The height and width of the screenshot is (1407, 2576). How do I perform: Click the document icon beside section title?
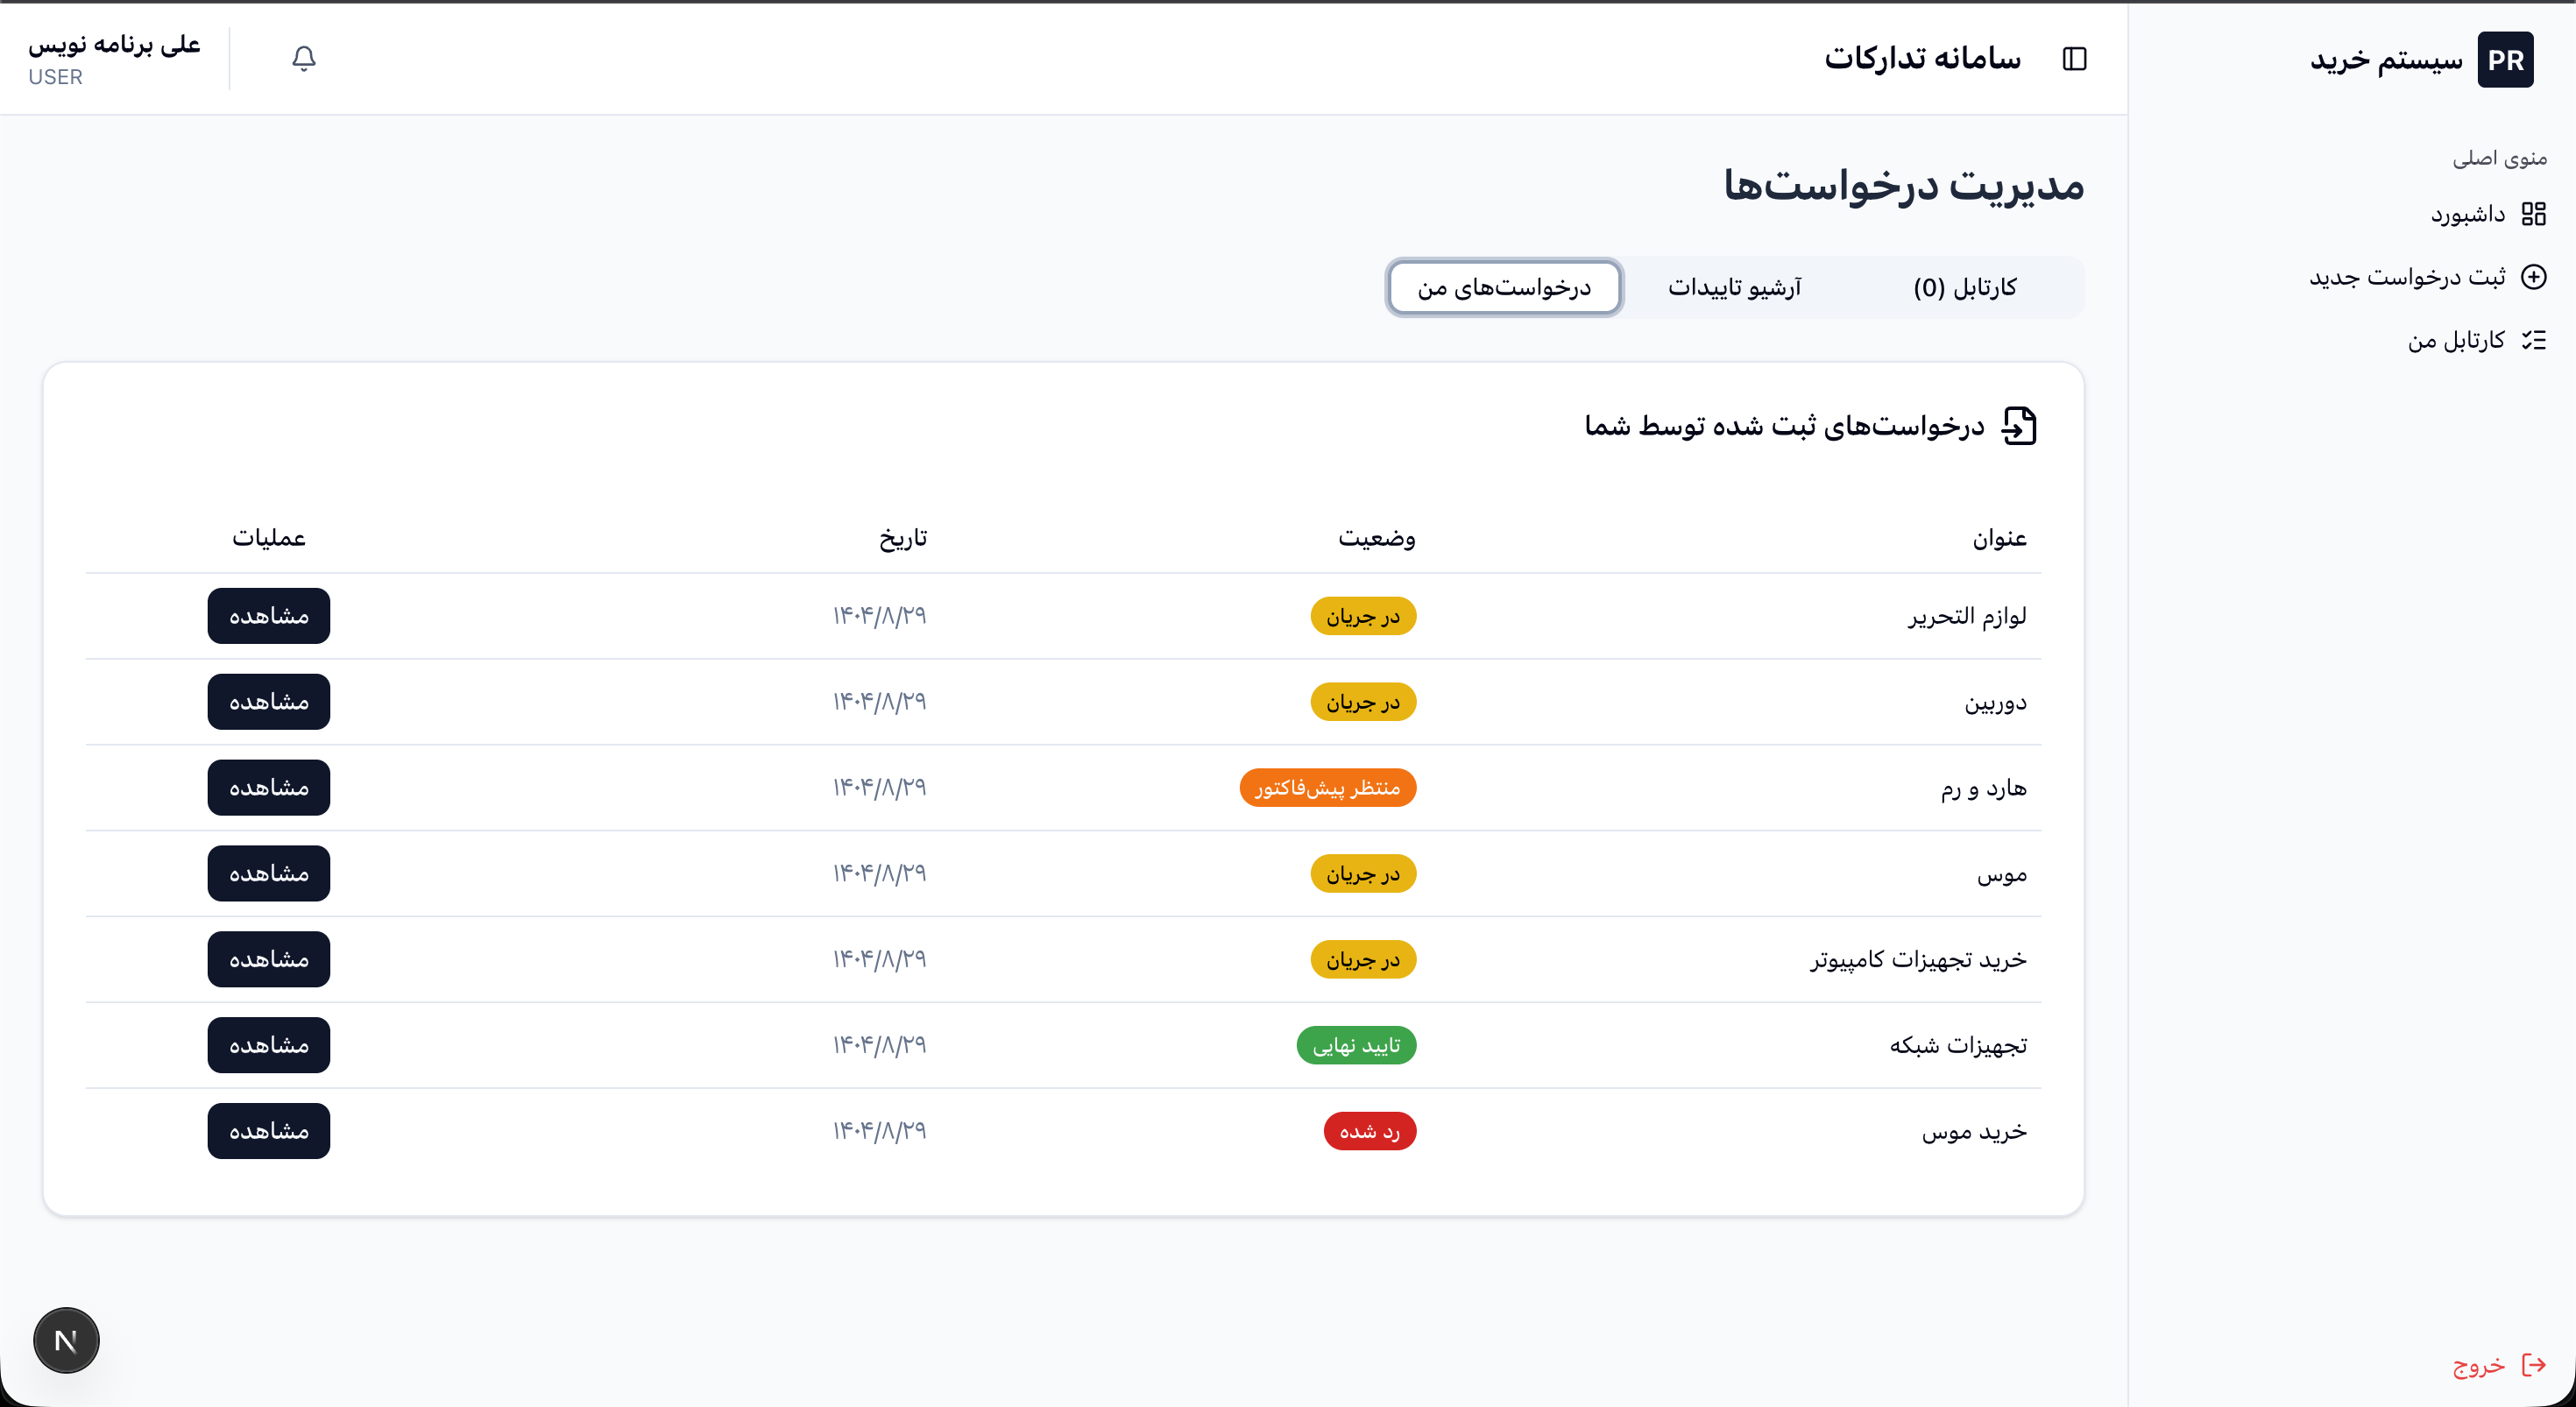2018,426
